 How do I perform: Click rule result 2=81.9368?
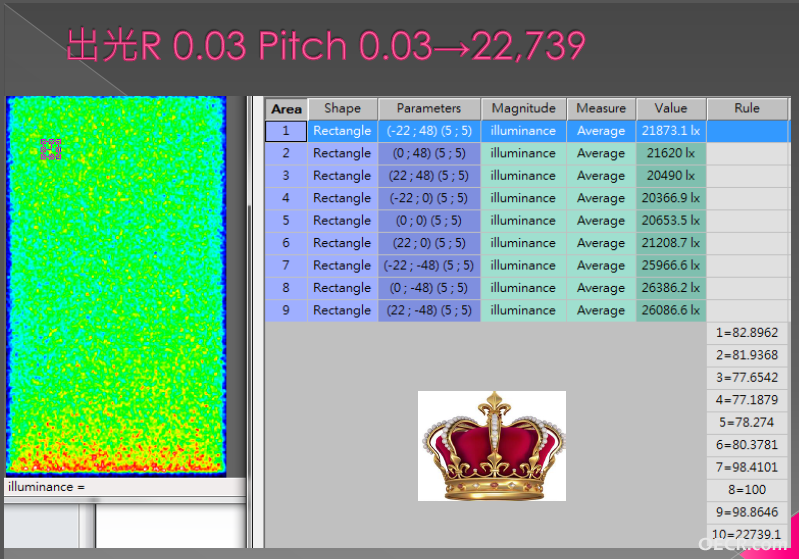click(747, 355)
